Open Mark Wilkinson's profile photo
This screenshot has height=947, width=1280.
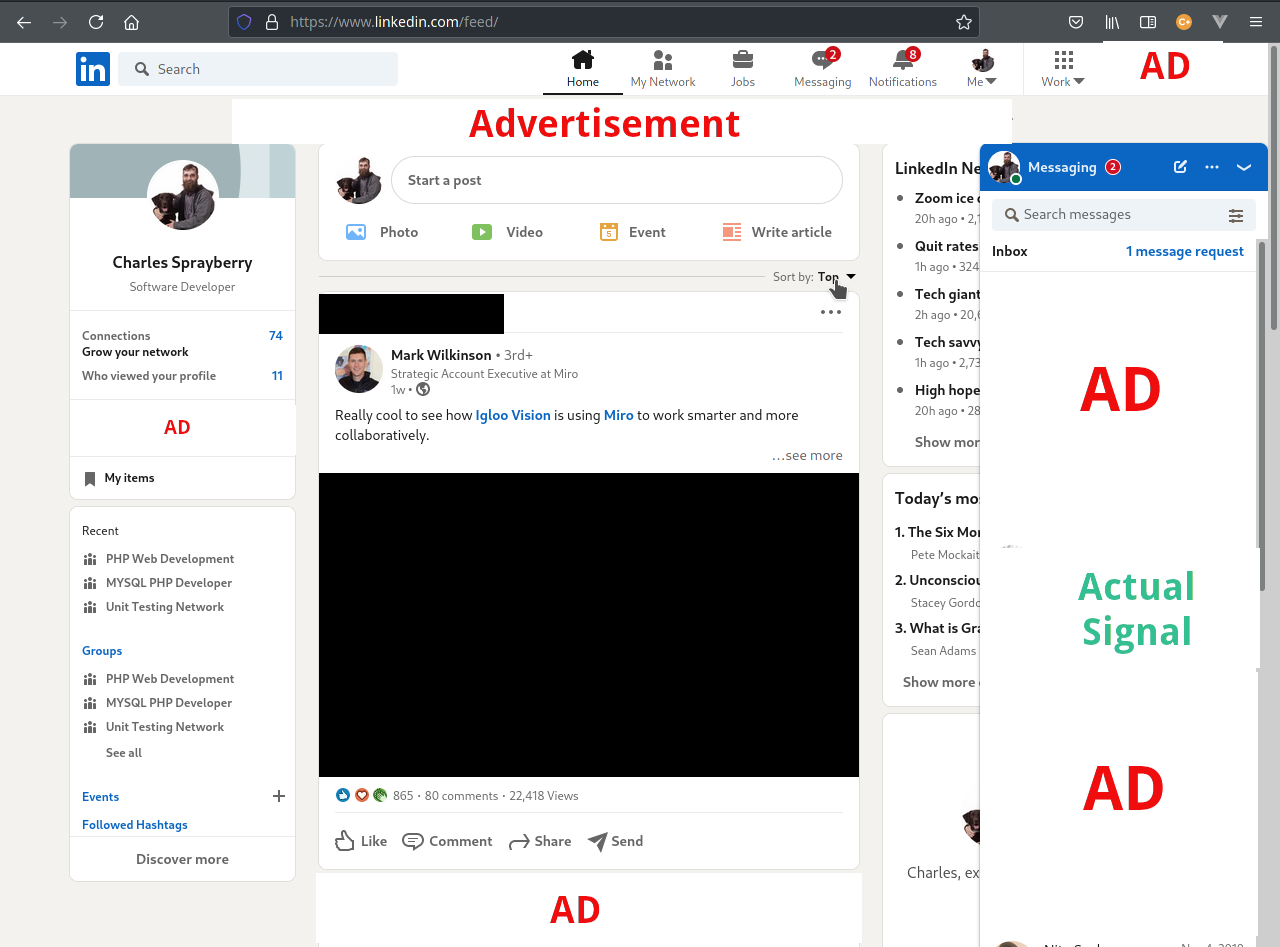(x=359, y=369)
